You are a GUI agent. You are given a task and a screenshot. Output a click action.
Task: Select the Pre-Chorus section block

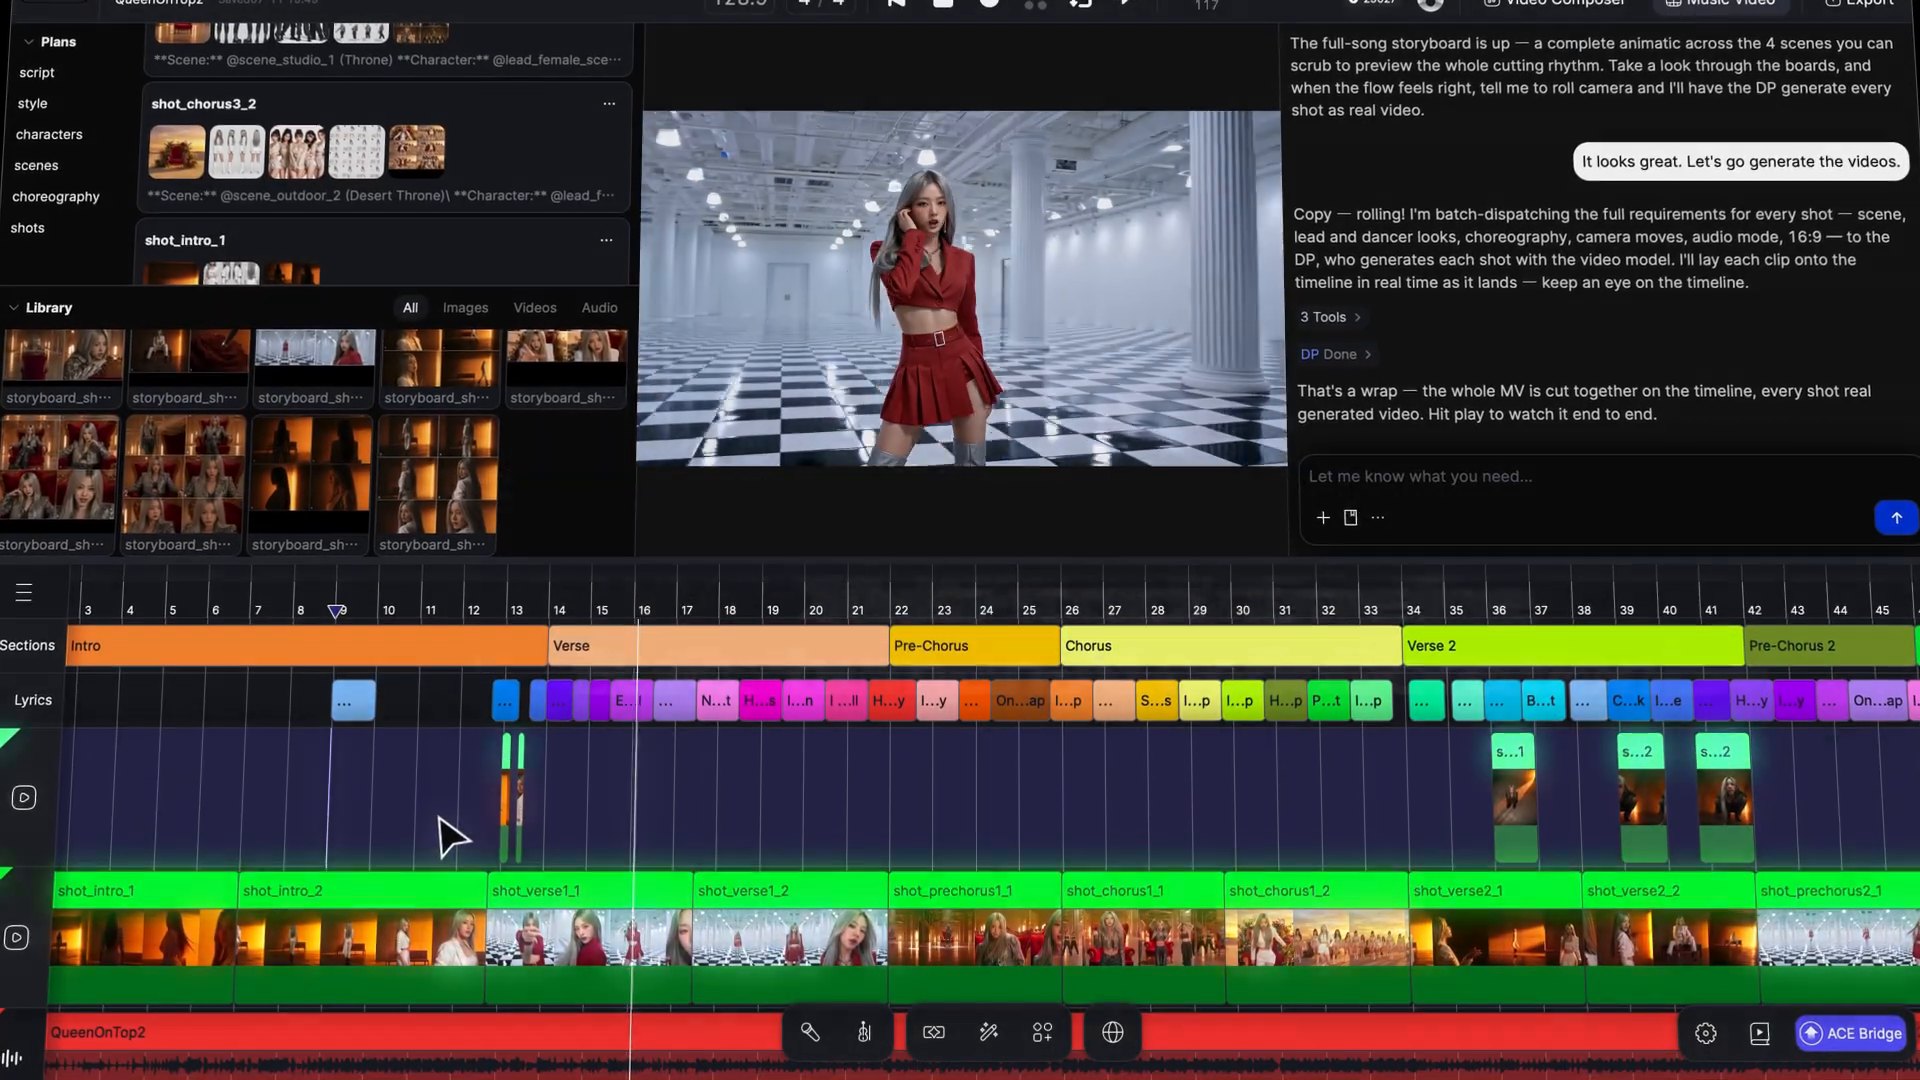coord(975,646)
